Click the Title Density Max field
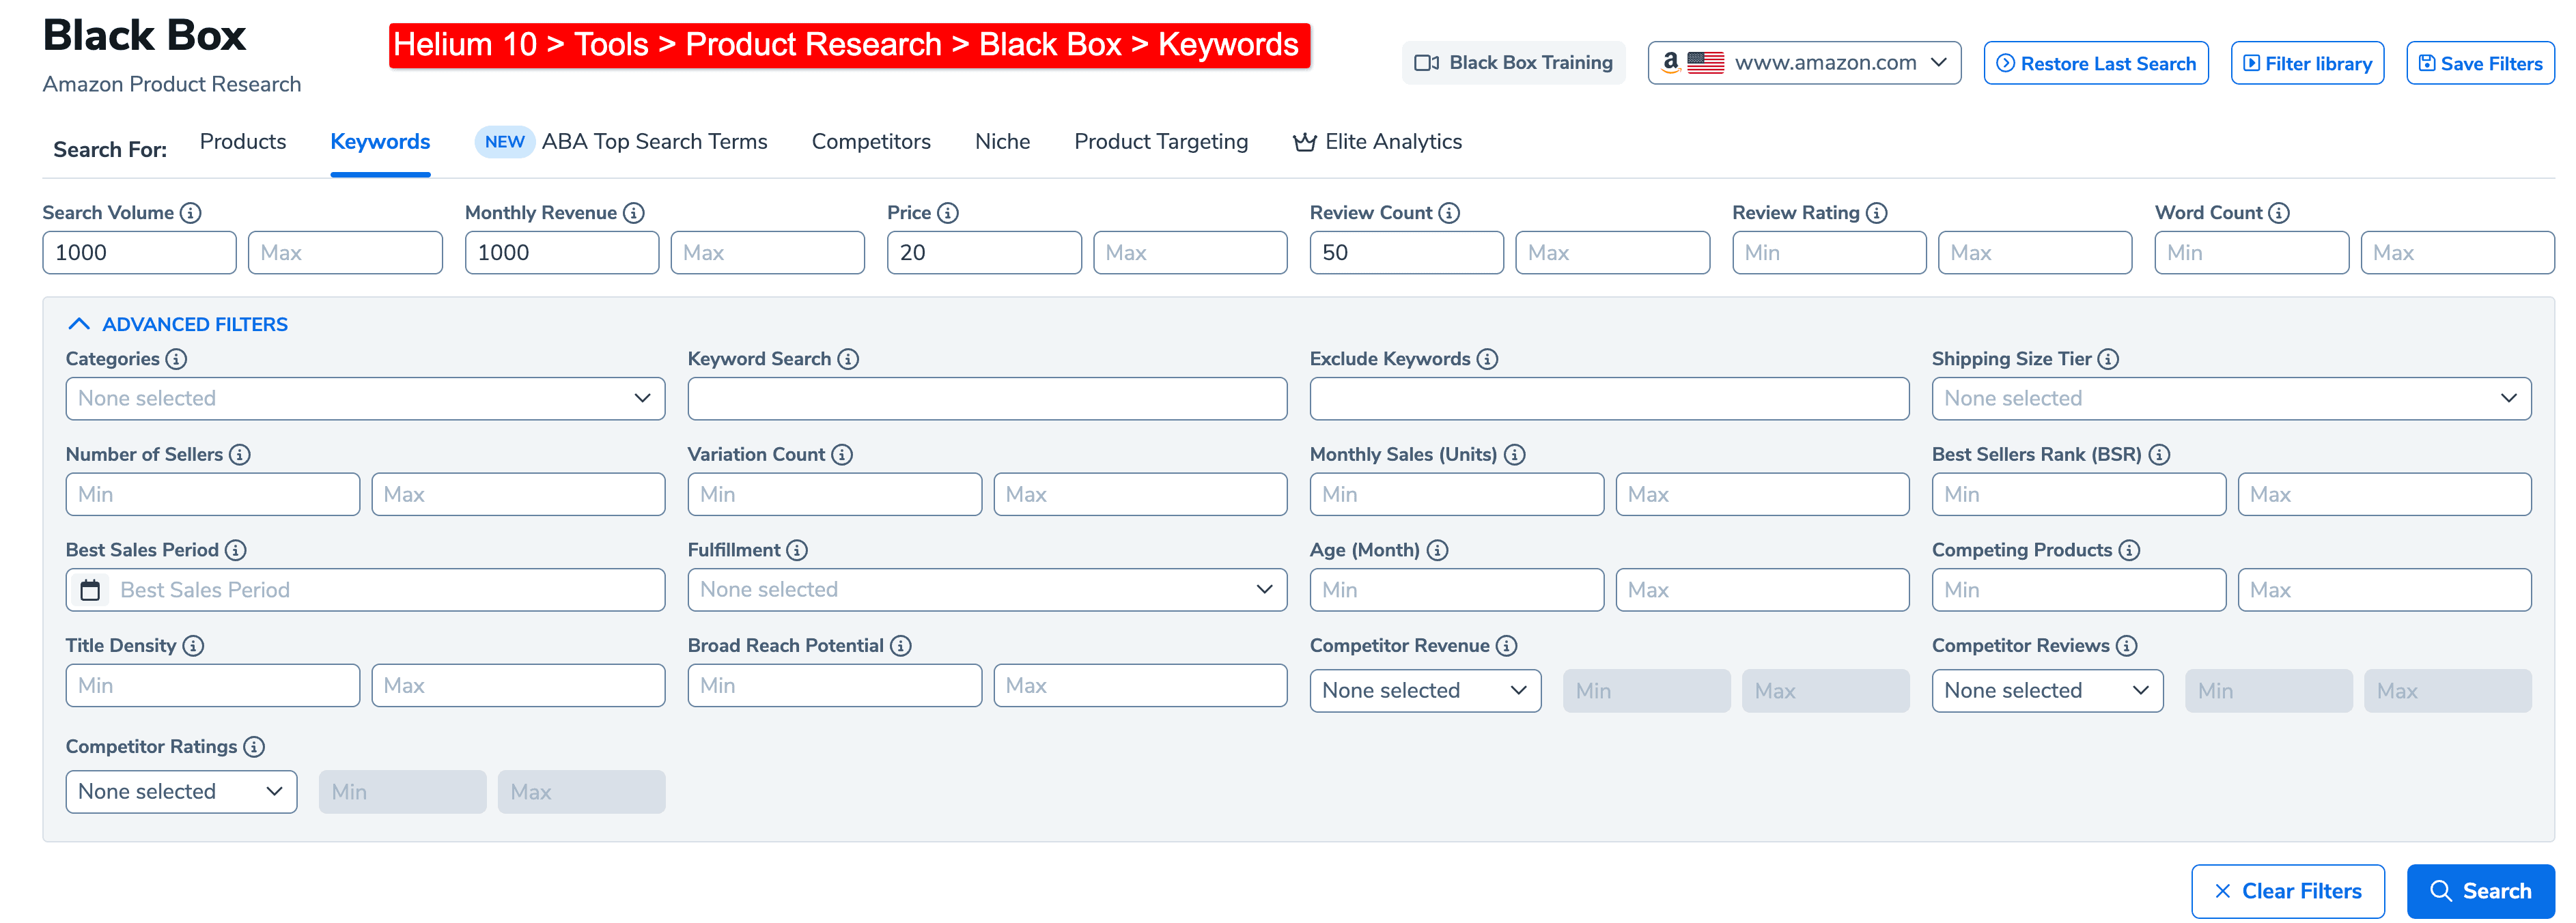This screenshot has width=2576, height=923. coord(518,686)
